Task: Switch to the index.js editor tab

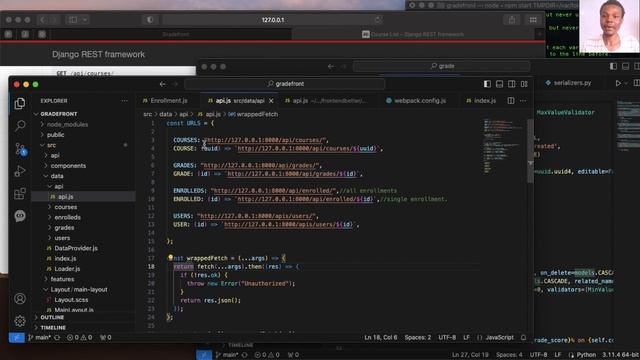Action: (x=481, y=100)
